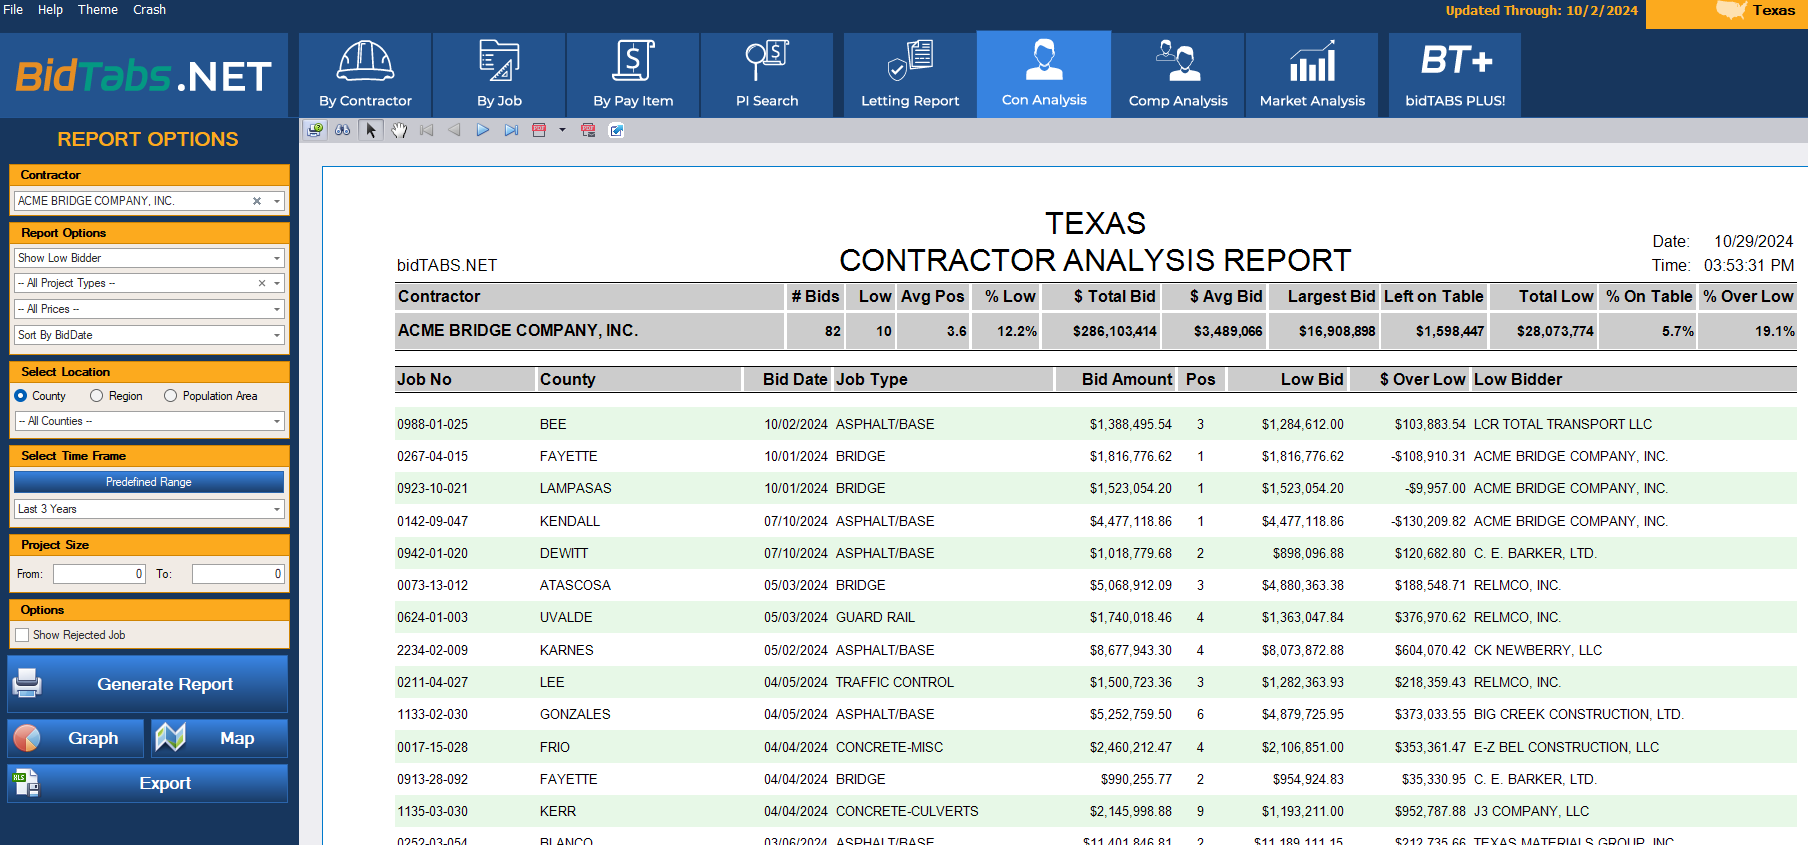
Task: Go to first page of report
Action: pos(427,130)
